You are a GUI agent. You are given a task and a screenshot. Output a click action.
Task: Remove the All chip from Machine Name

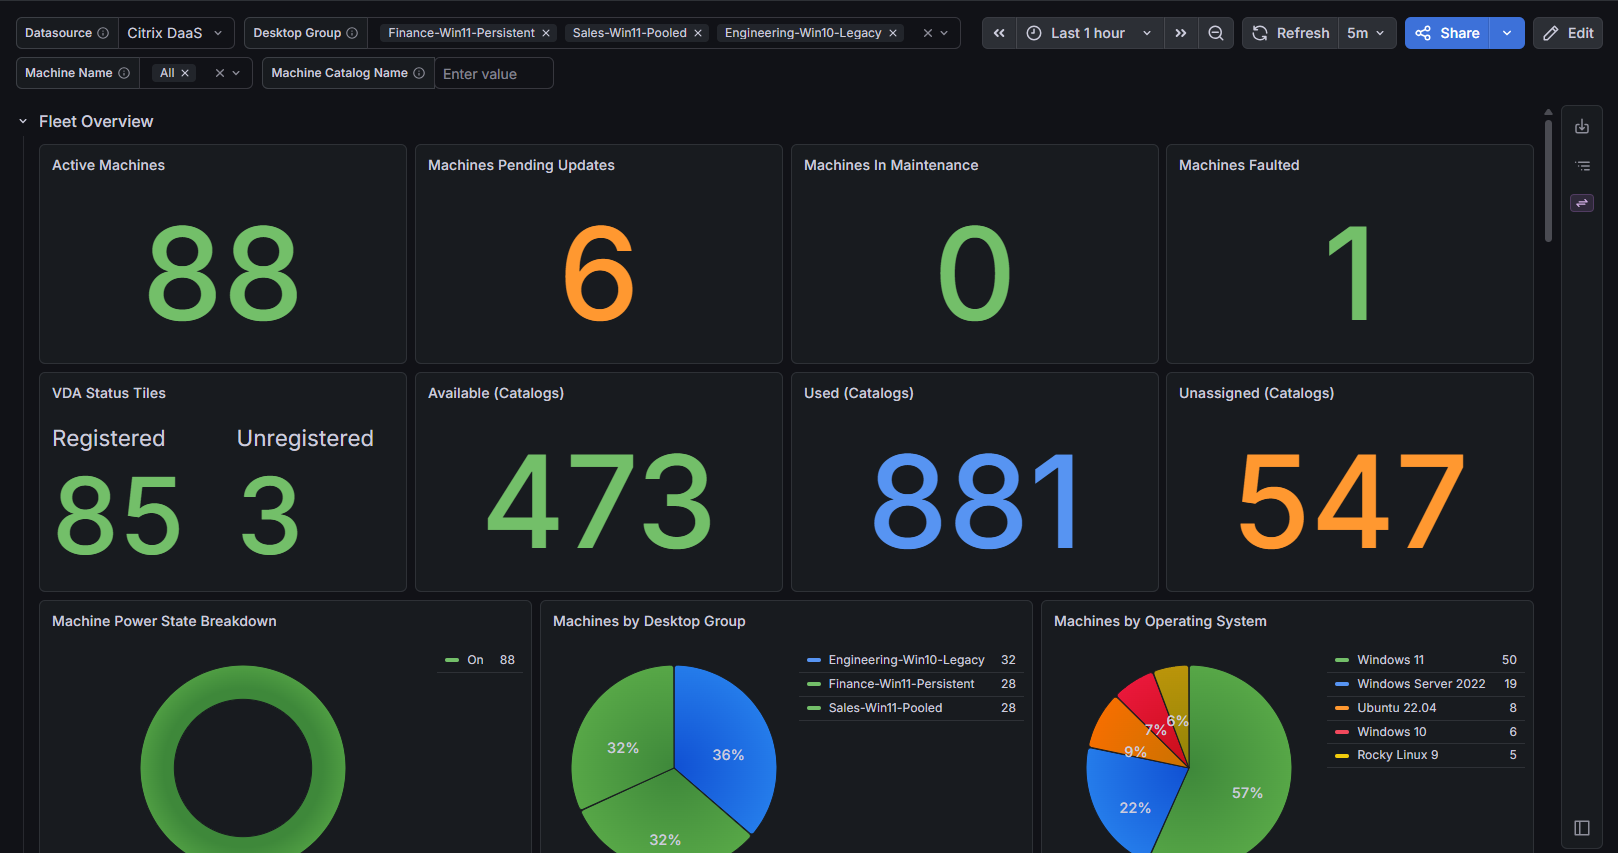[x=185, y=73]
